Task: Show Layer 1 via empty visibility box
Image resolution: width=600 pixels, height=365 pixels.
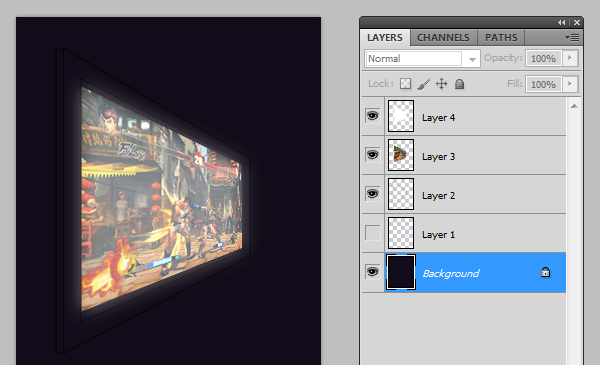Action: tap(372, 233)
